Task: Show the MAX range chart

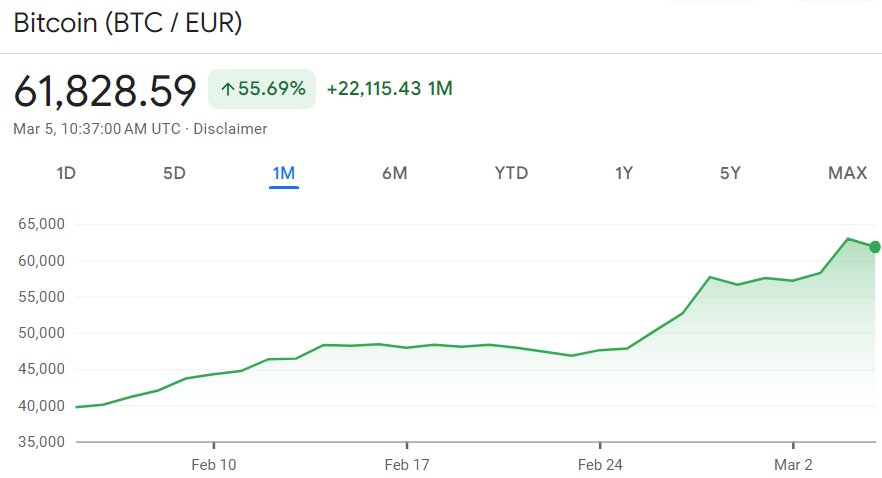Action: coord(848,173)
